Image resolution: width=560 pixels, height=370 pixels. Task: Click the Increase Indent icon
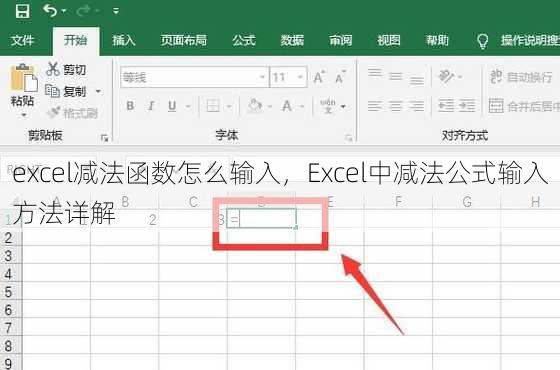click(x=468, y=106)
